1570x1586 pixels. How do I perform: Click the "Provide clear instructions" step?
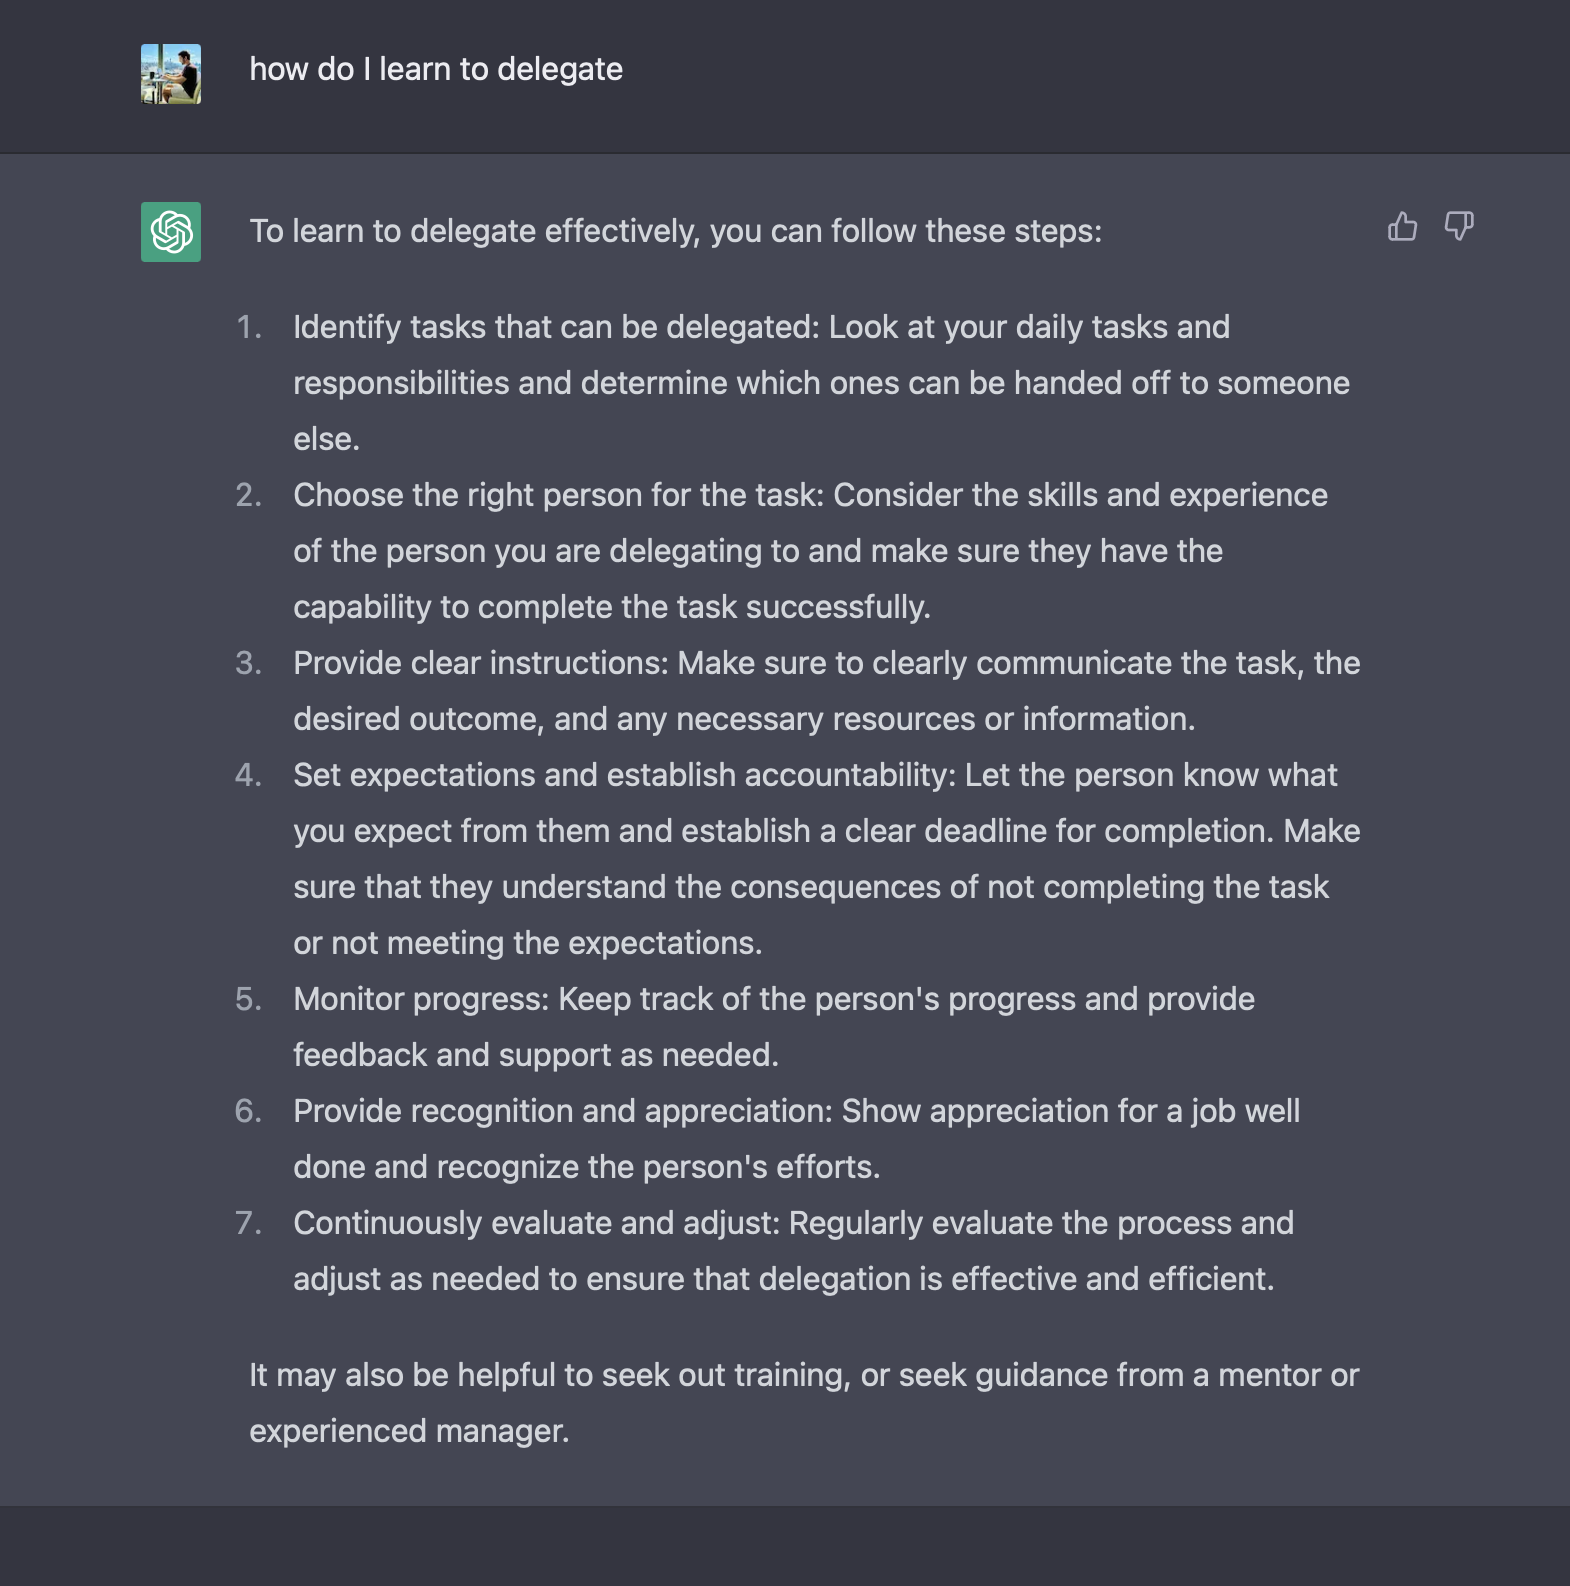826,663
